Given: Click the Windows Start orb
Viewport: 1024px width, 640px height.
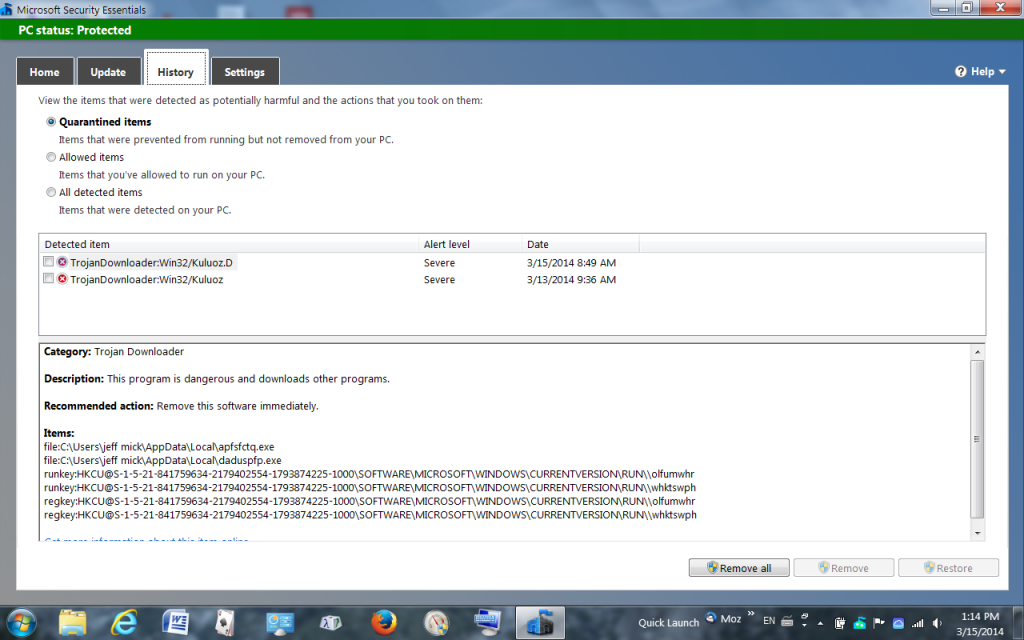Looking at the screenshot, I should pyautogui.click(x=22, y=621).
